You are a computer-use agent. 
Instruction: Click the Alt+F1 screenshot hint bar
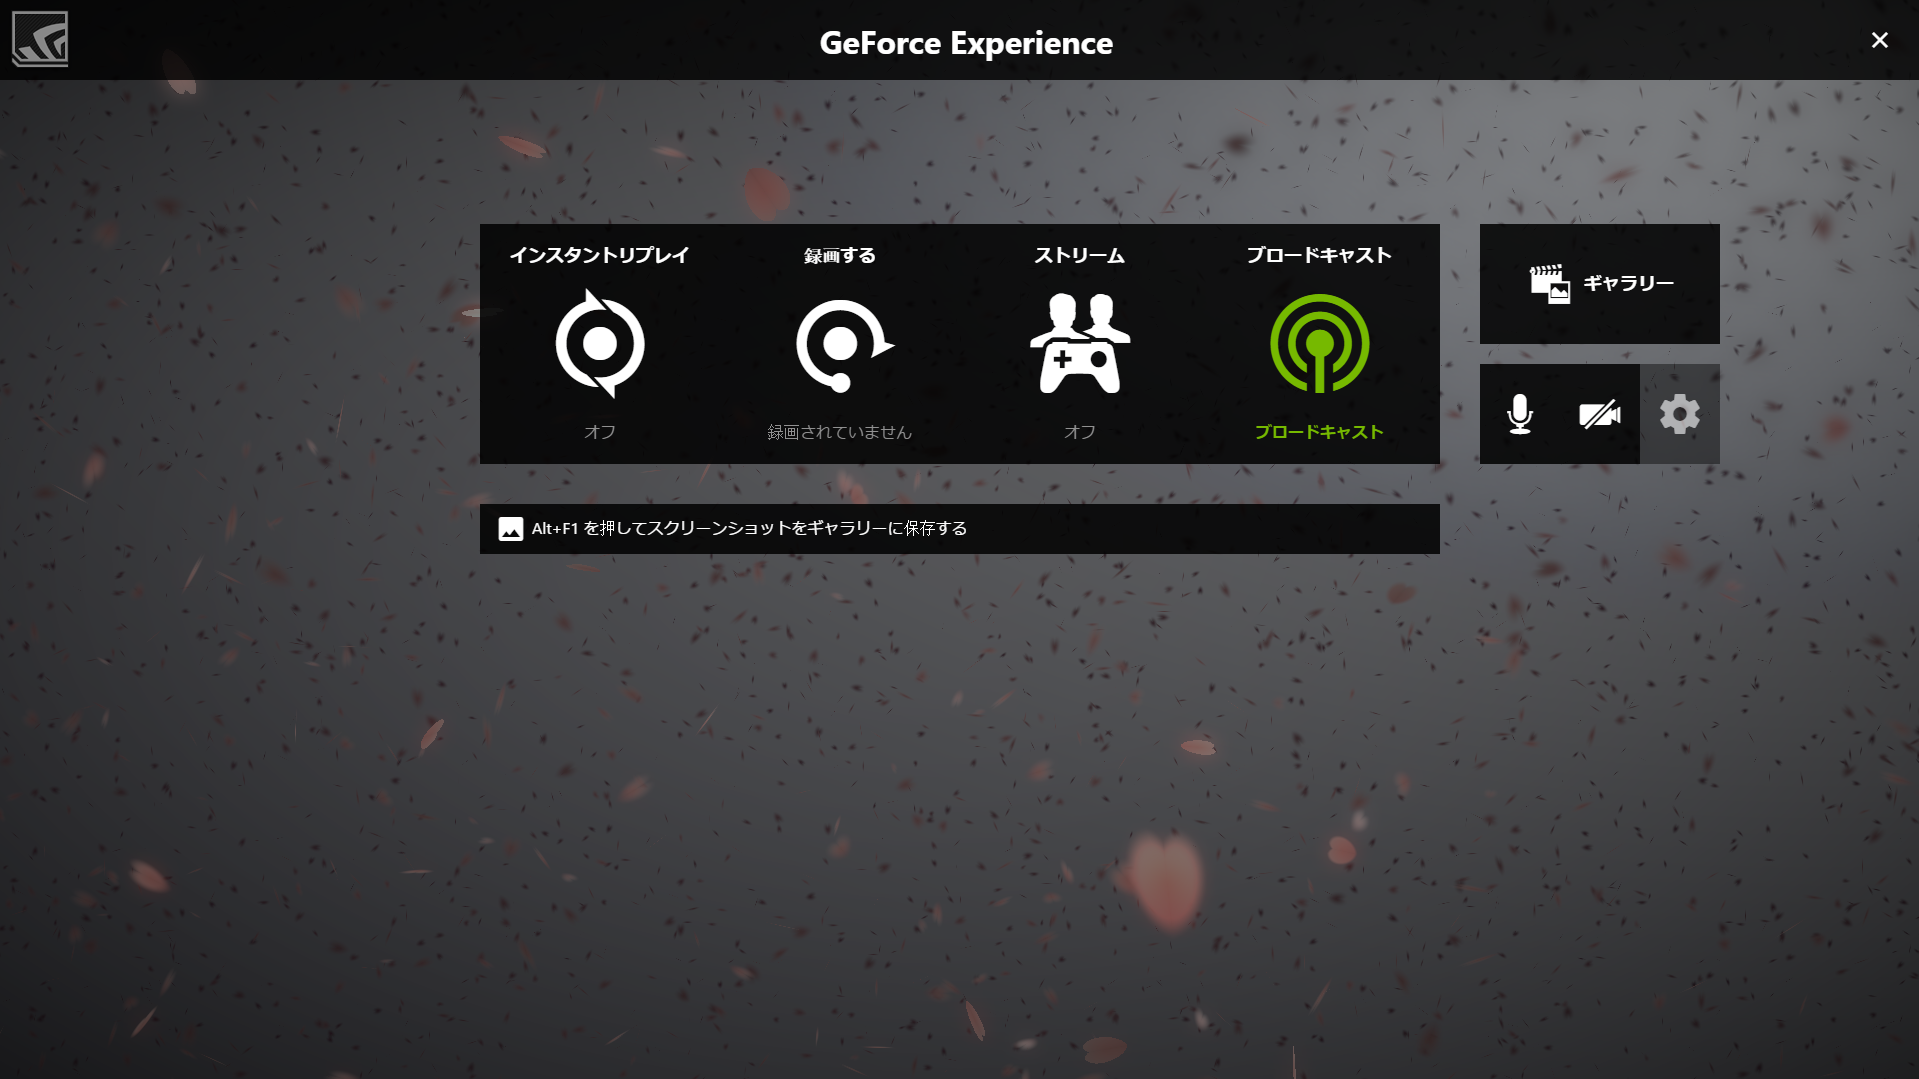[x=960, y=529]
